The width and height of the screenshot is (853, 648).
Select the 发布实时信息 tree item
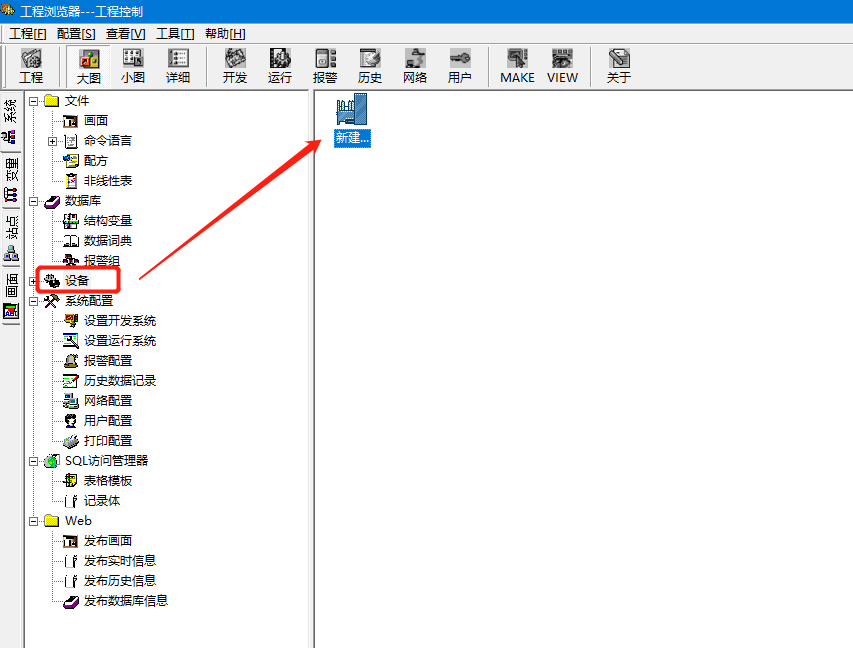point(120,561)
